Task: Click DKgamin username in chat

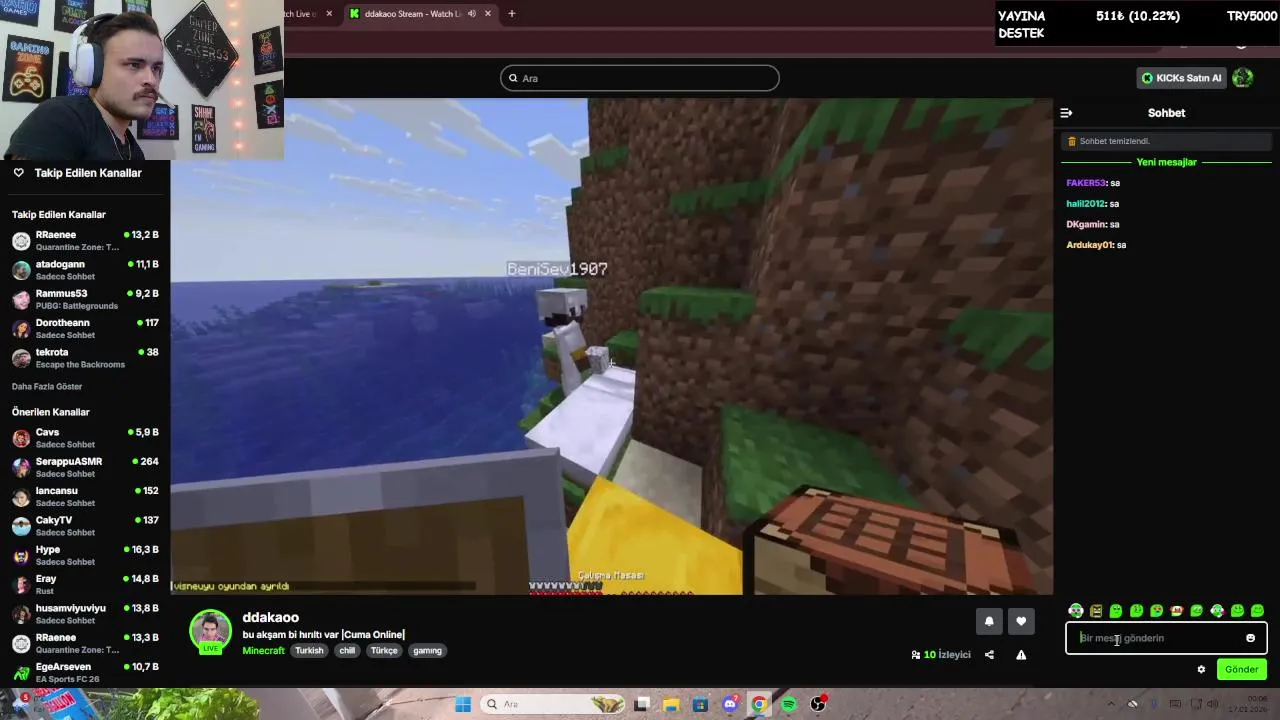Action: pyautogui.click(x=1086, y=225)
